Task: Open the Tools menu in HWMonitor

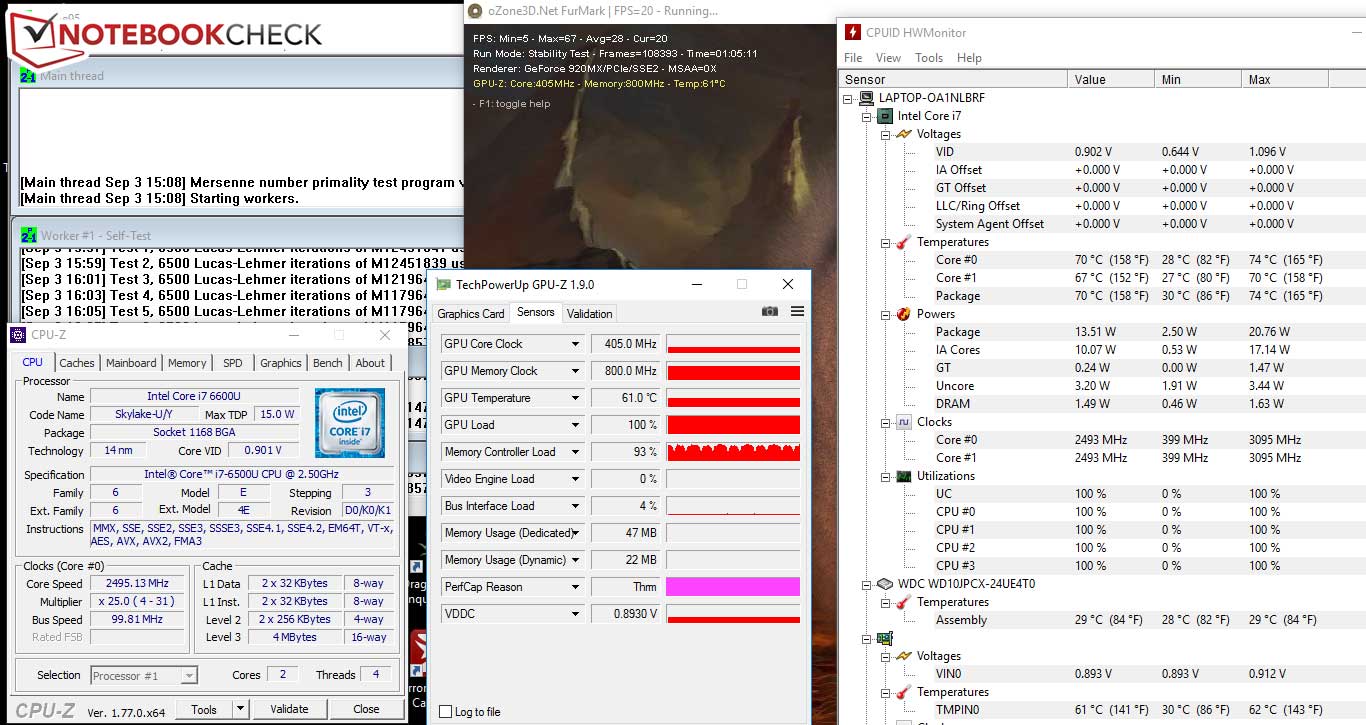Action: tap(928, 58)
